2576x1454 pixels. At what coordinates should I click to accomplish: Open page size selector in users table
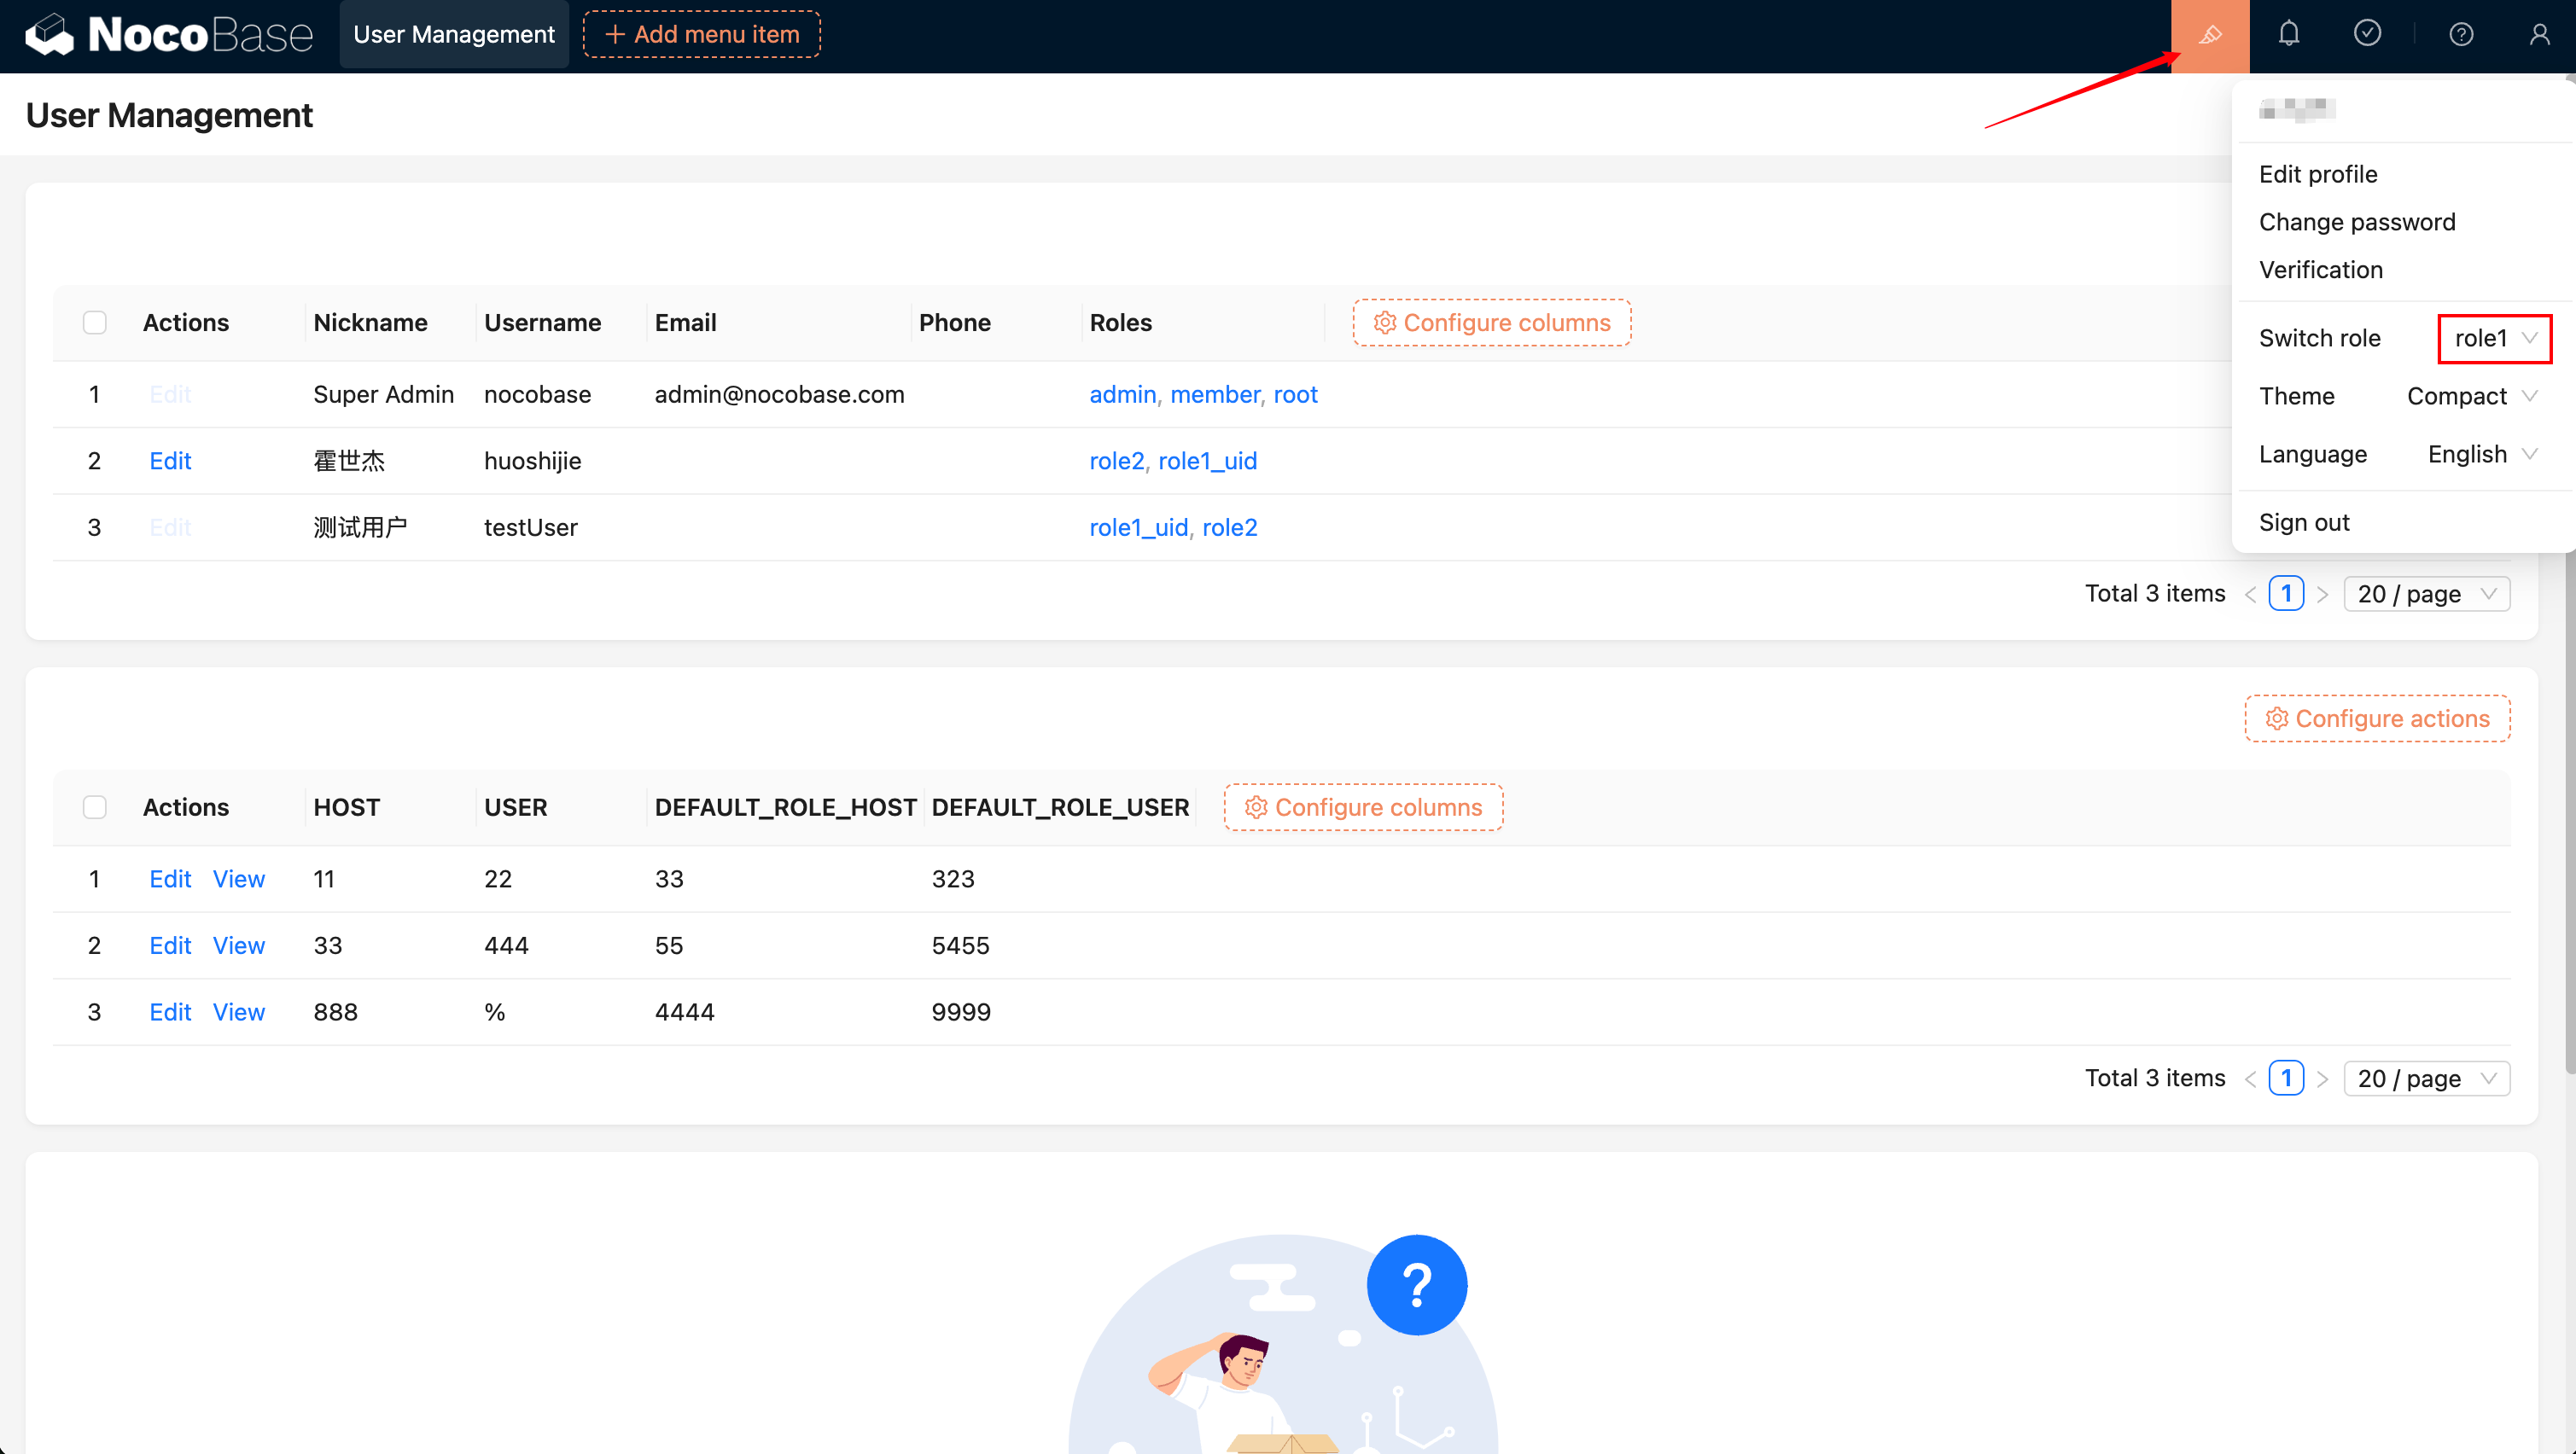(2425, 595)
